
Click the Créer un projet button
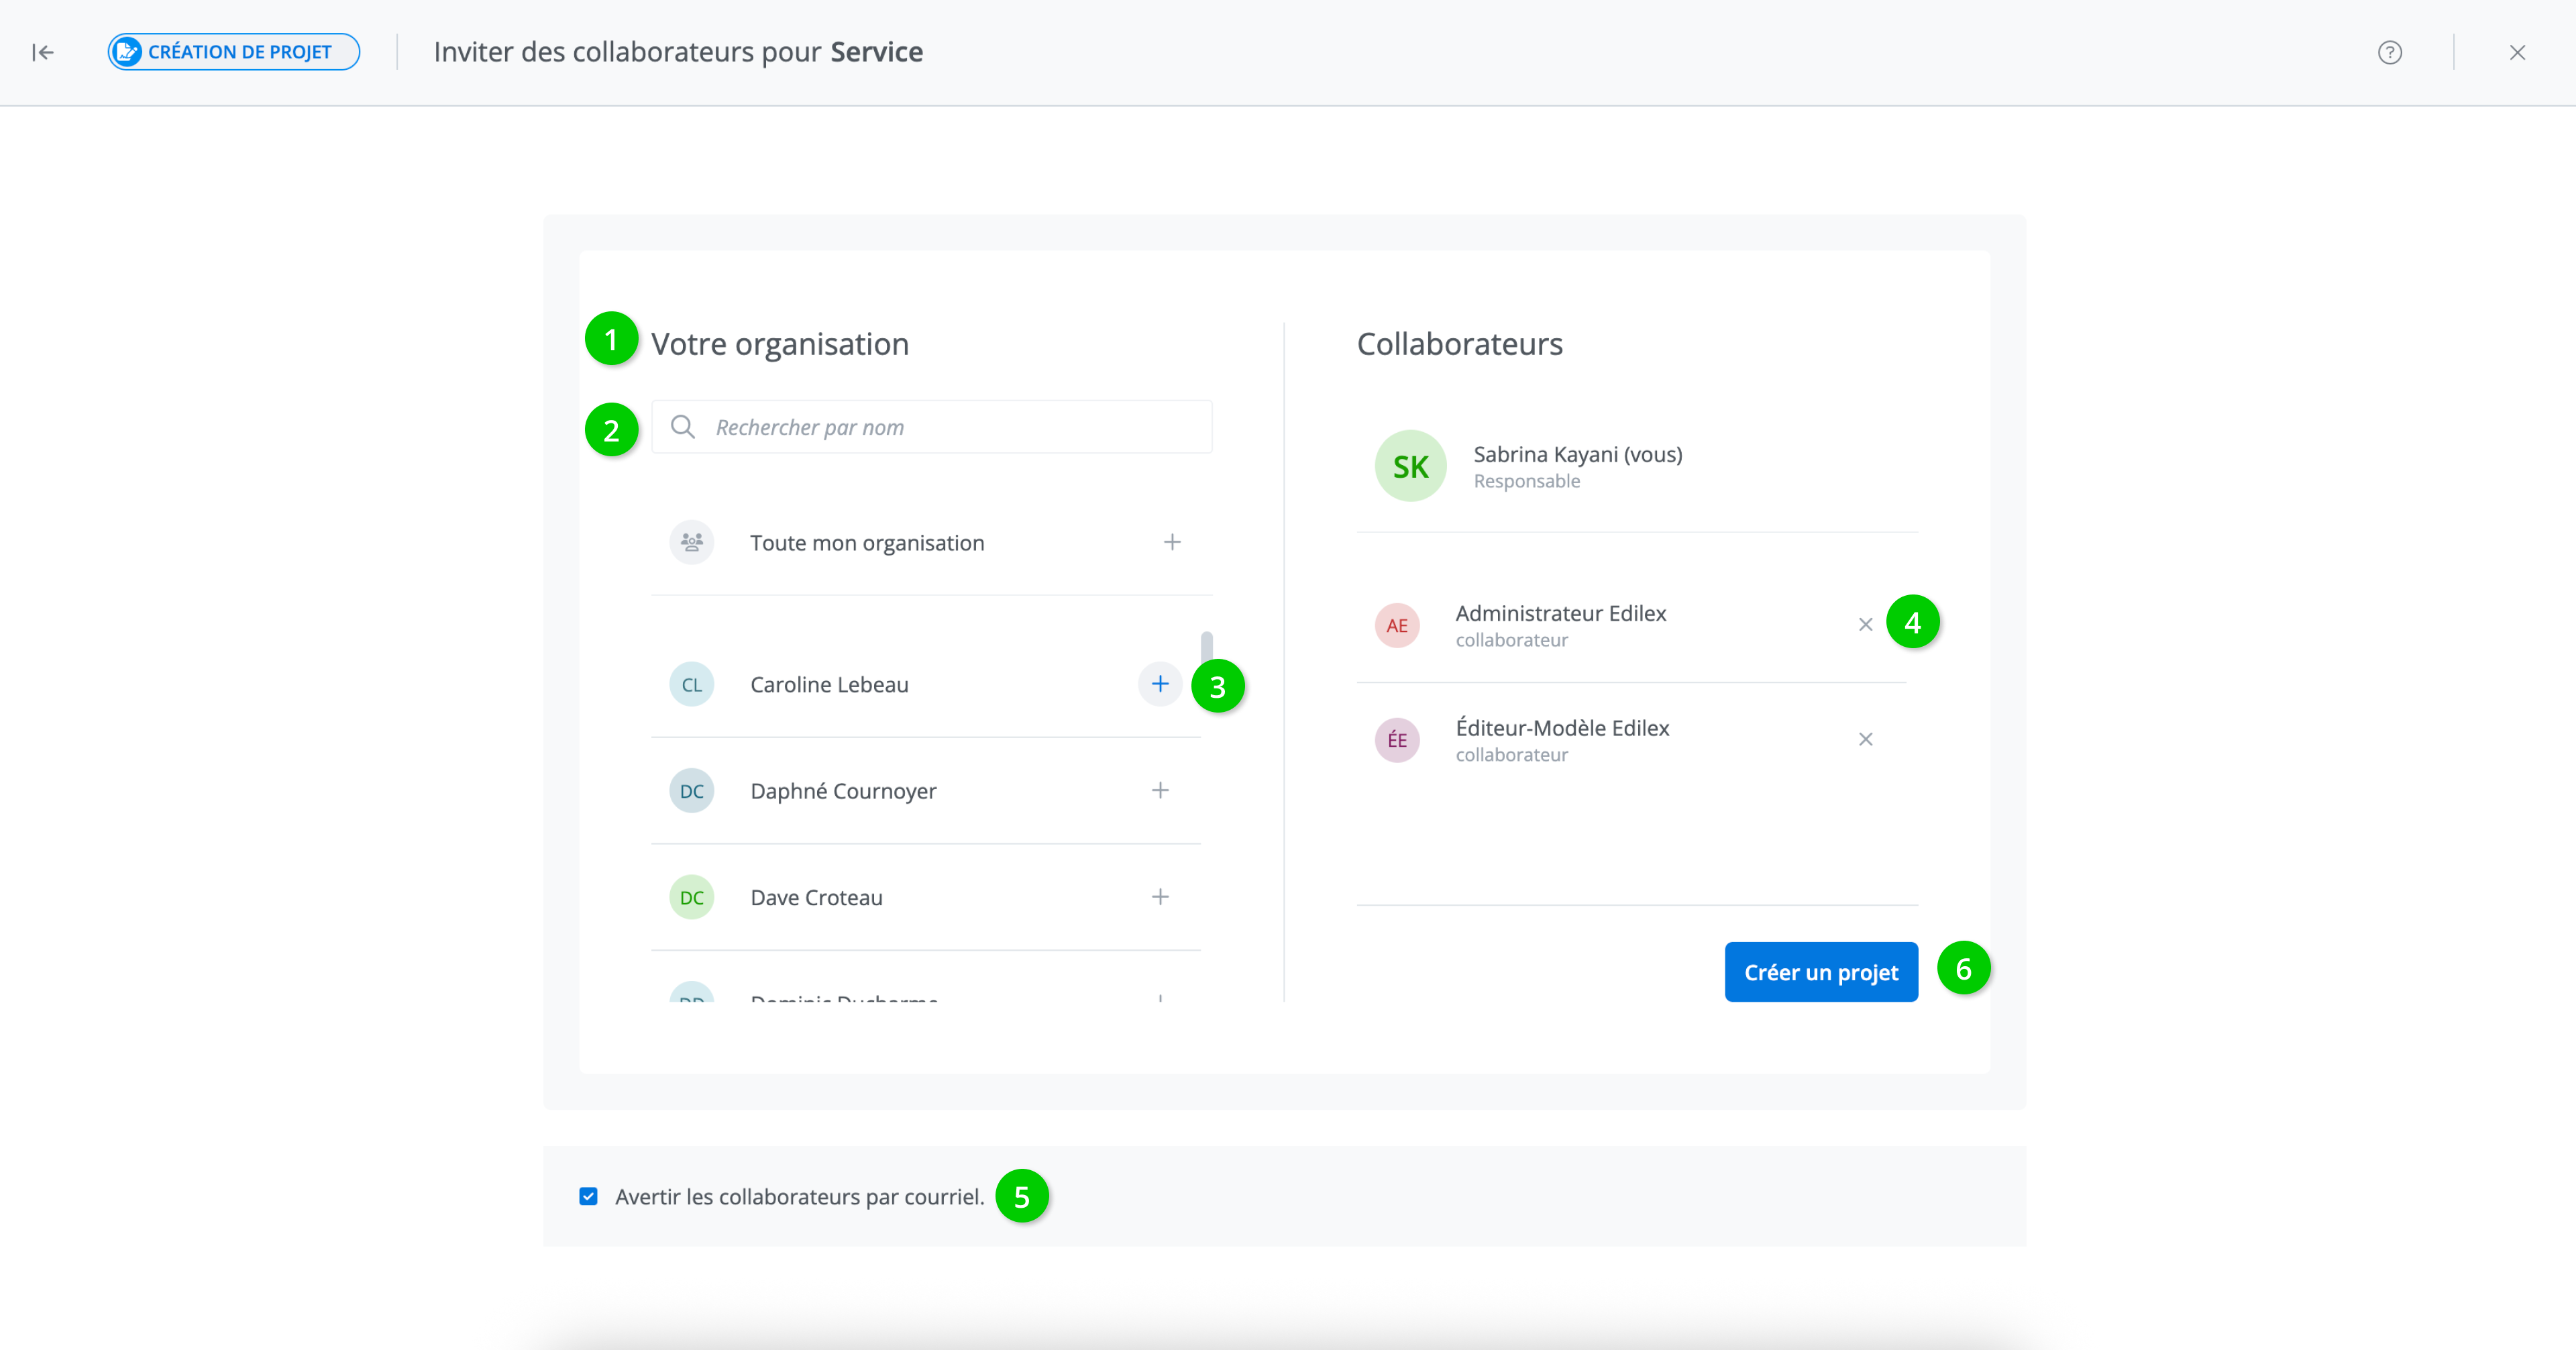coord(1820,972)
